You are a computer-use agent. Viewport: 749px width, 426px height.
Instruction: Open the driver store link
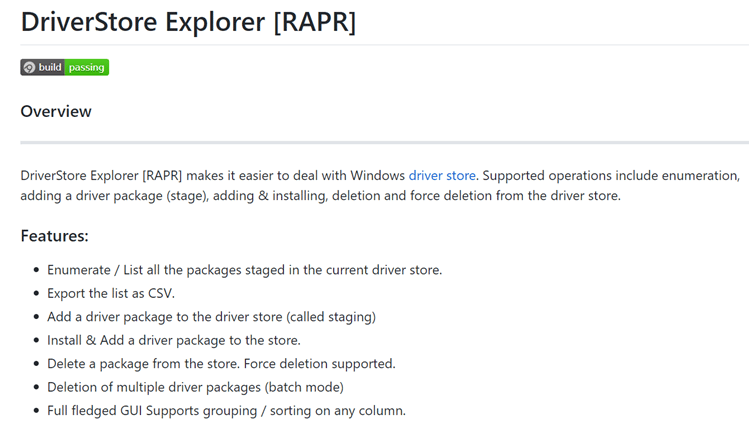coord(442,176)
